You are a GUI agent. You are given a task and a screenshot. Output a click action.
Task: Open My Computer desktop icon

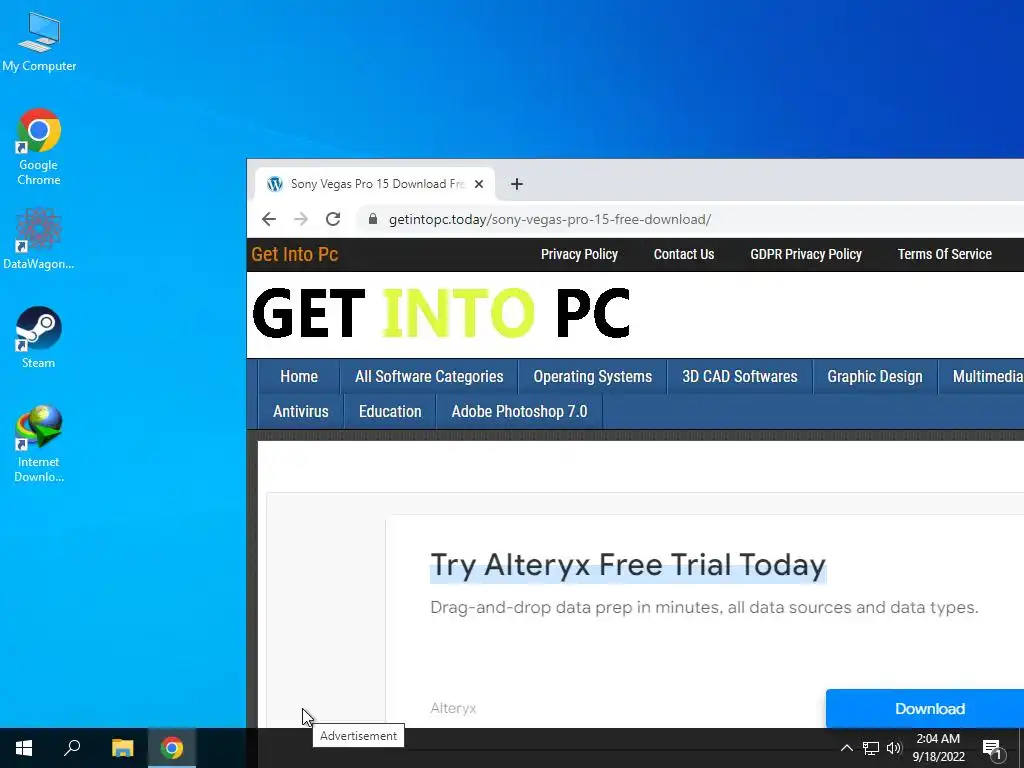pos(39,42)
